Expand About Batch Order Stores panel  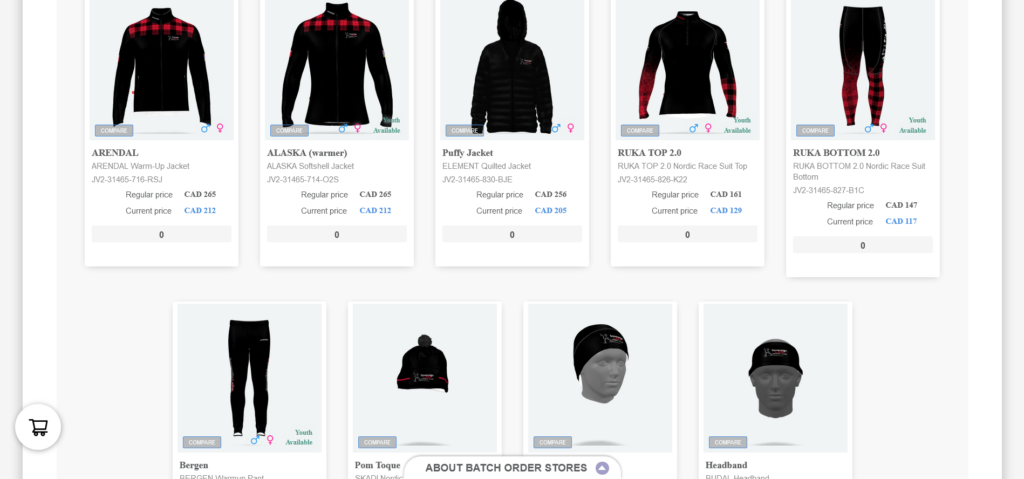coord(513,468)
